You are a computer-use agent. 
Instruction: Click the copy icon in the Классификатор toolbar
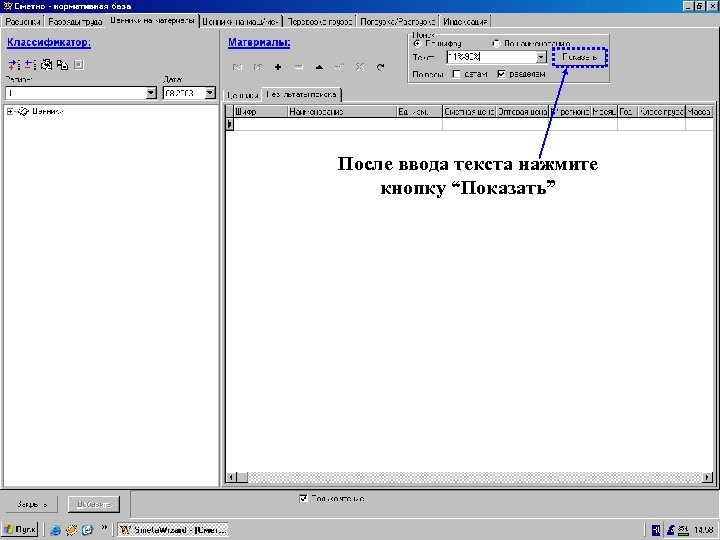(62, 65)
